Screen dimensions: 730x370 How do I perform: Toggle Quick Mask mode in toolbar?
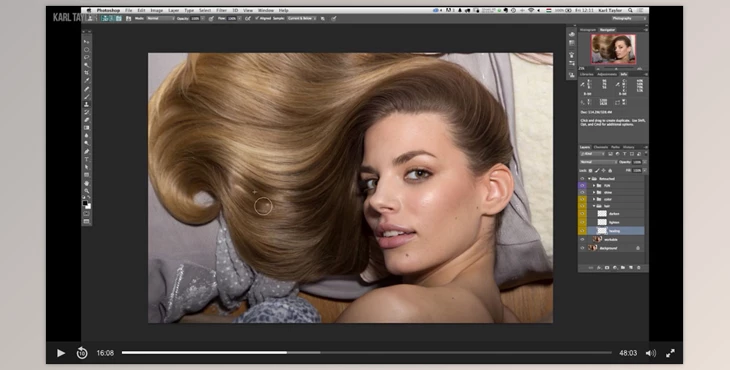pyautogui.click(x=87, y=214)
